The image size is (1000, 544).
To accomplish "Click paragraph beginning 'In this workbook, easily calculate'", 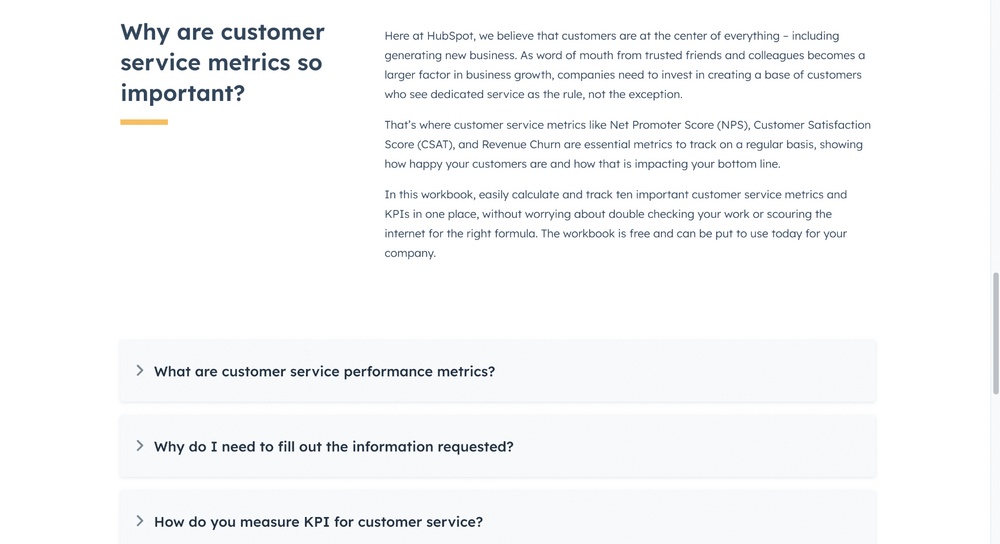I will pos(616,223).
